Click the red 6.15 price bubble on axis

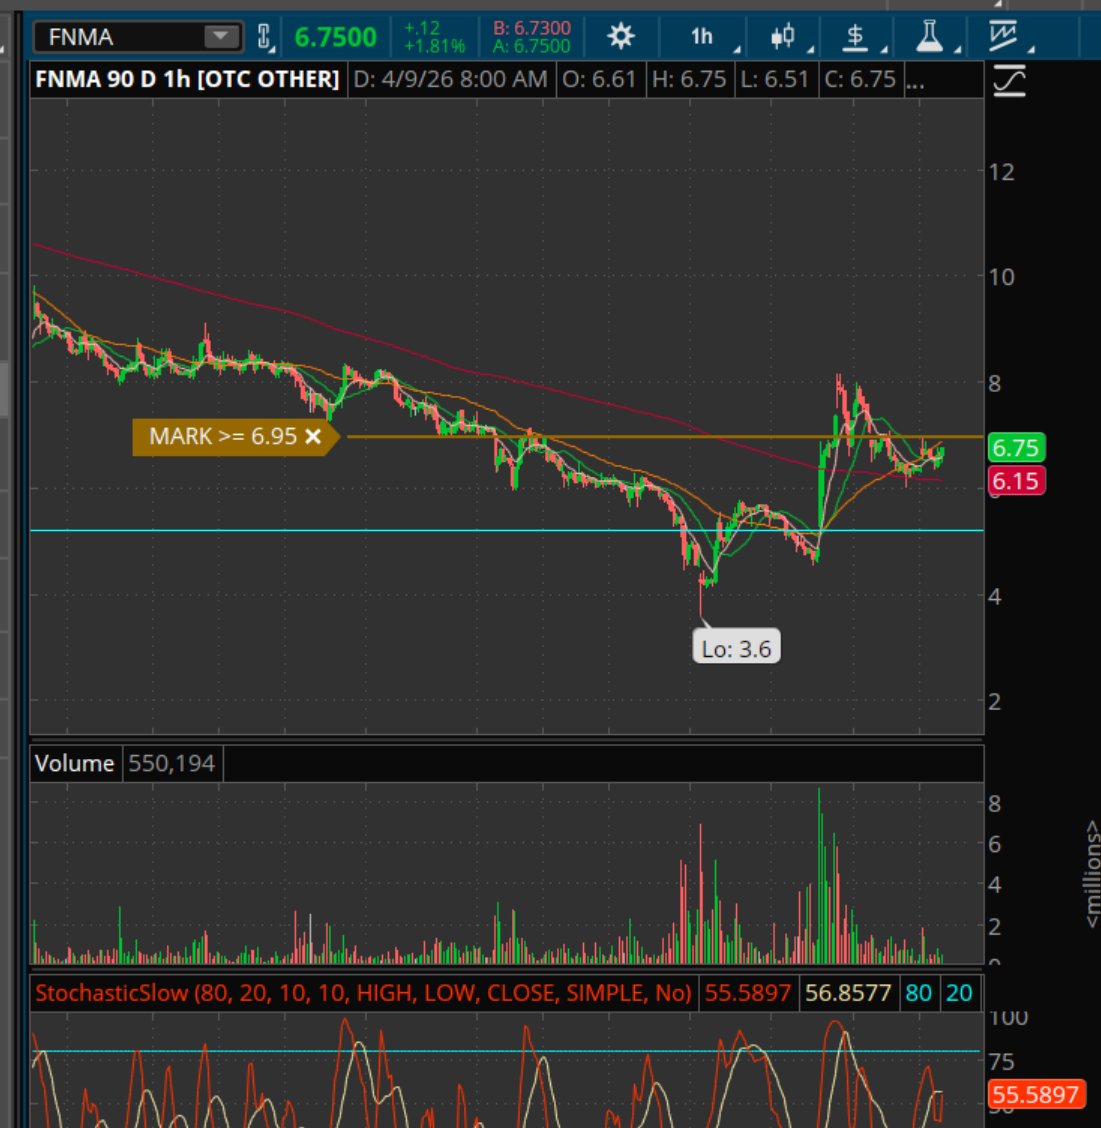coord(1015,481)
